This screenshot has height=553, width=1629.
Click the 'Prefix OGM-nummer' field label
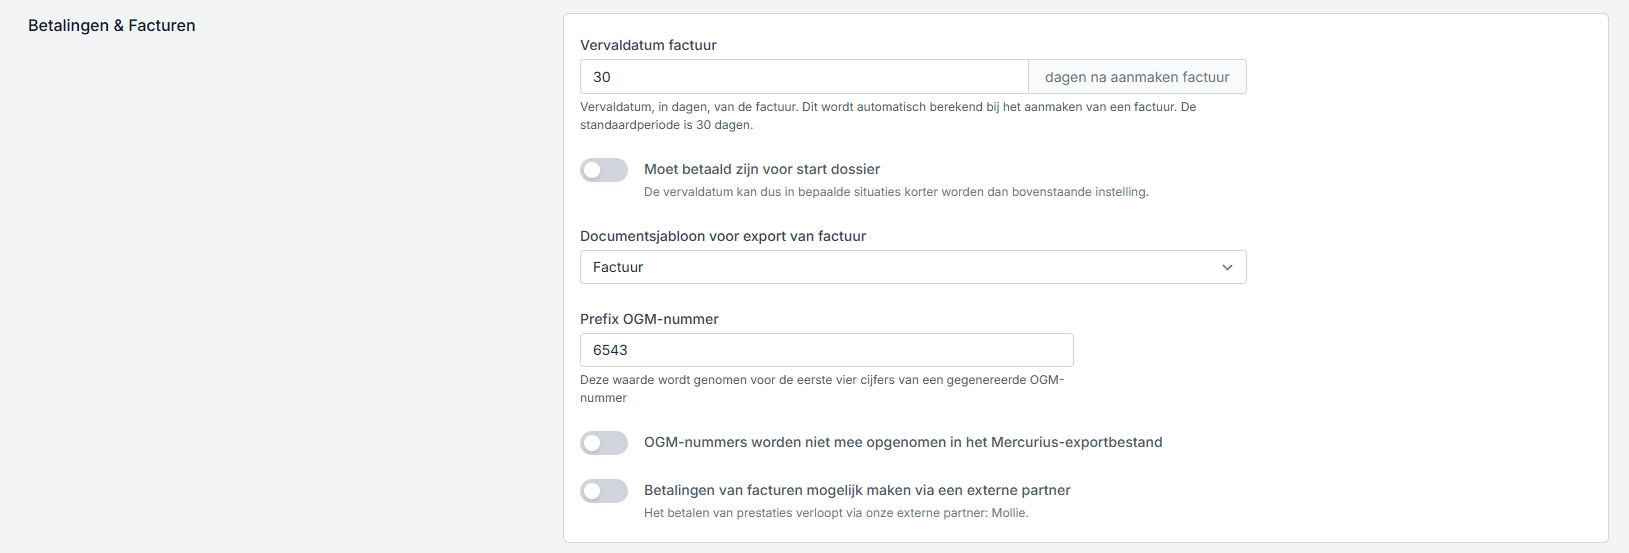[649, 319]
